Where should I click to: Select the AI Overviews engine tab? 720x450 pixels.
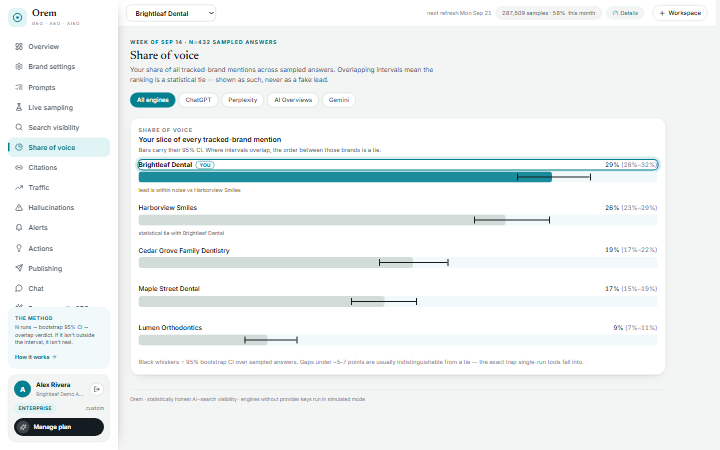tap(293, 100)
